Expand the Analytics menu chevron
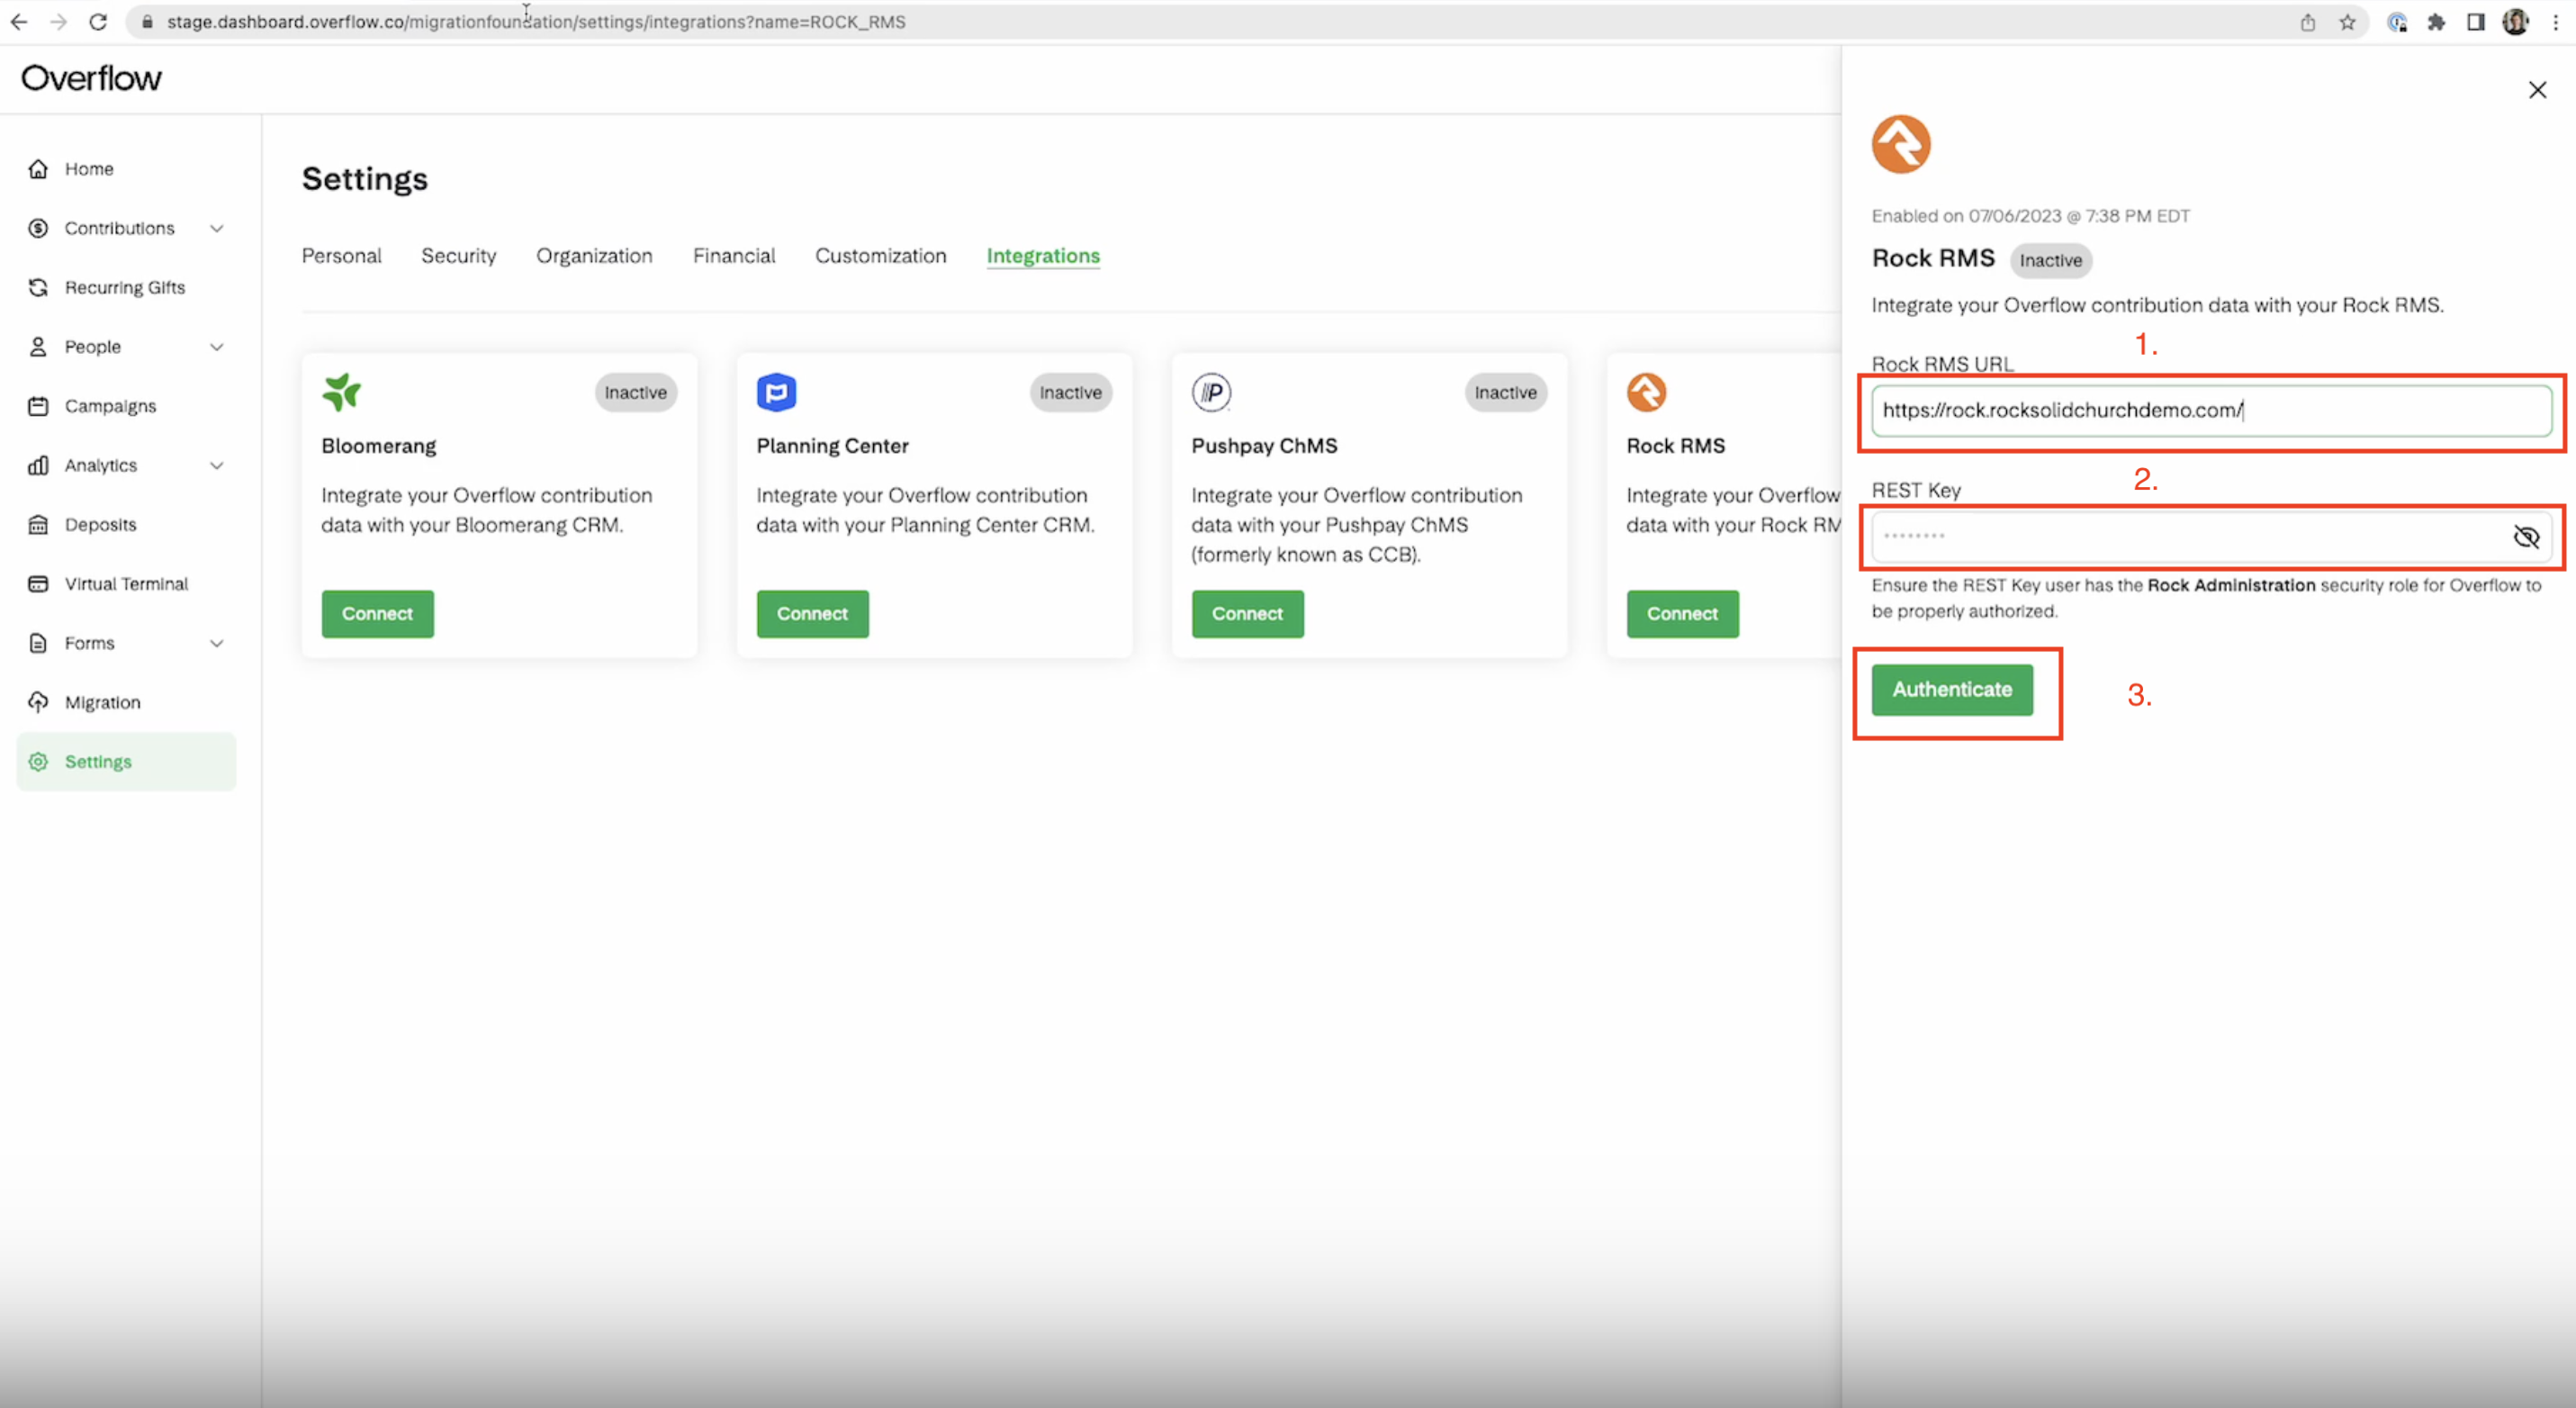2576x1408 pixels. pyautogui.click(x=217, y=465)
